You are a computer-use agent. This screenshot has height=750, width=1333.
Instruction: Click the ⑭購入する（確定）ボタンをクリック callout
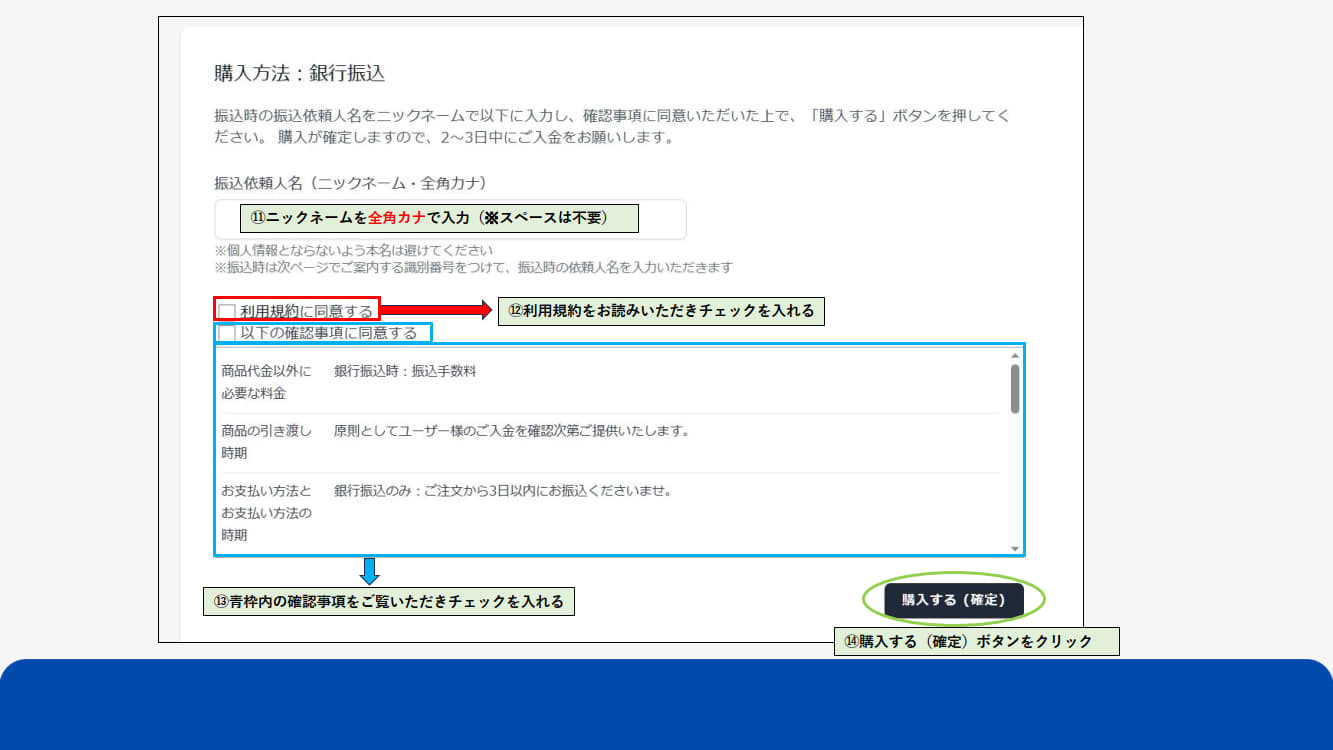click(976, 642)
